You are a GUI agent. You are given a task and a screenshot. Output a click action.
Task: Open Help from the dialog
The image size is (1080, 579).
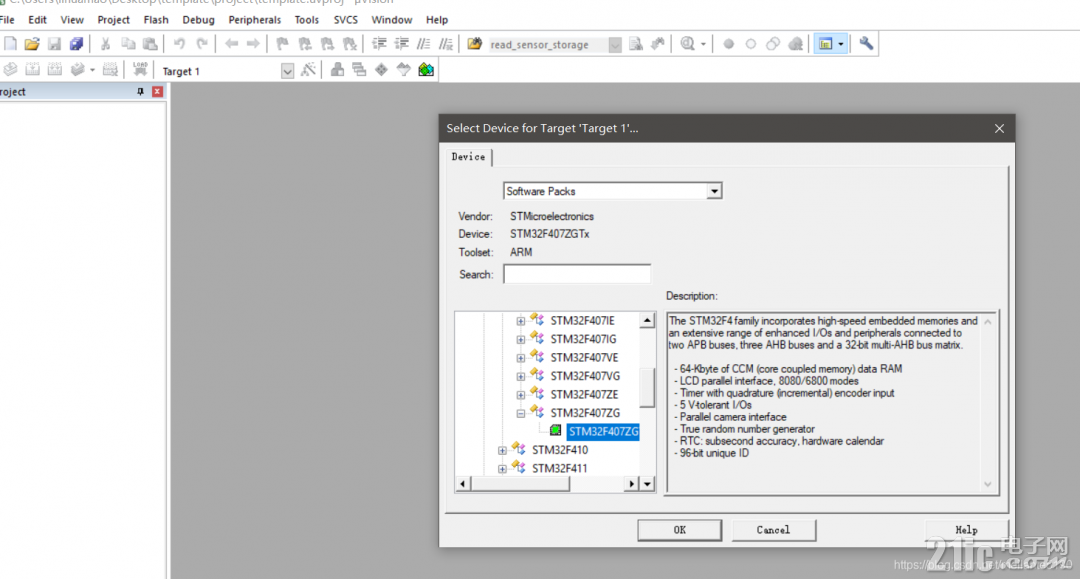point(966,530)
